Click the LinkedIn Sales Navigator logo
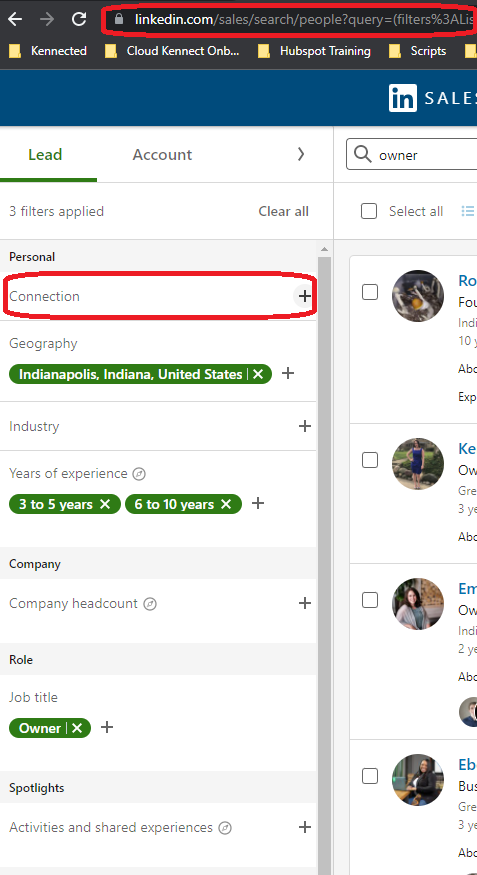The image size is (477, 875). [403, 98]
